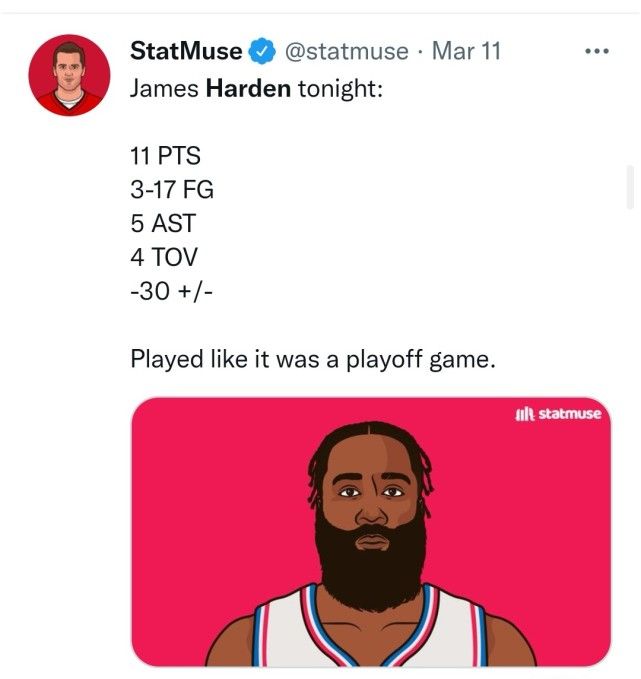Click the bold "Harden" word in tweet
This screenshot has height=679, width=641.
(248, 88)
